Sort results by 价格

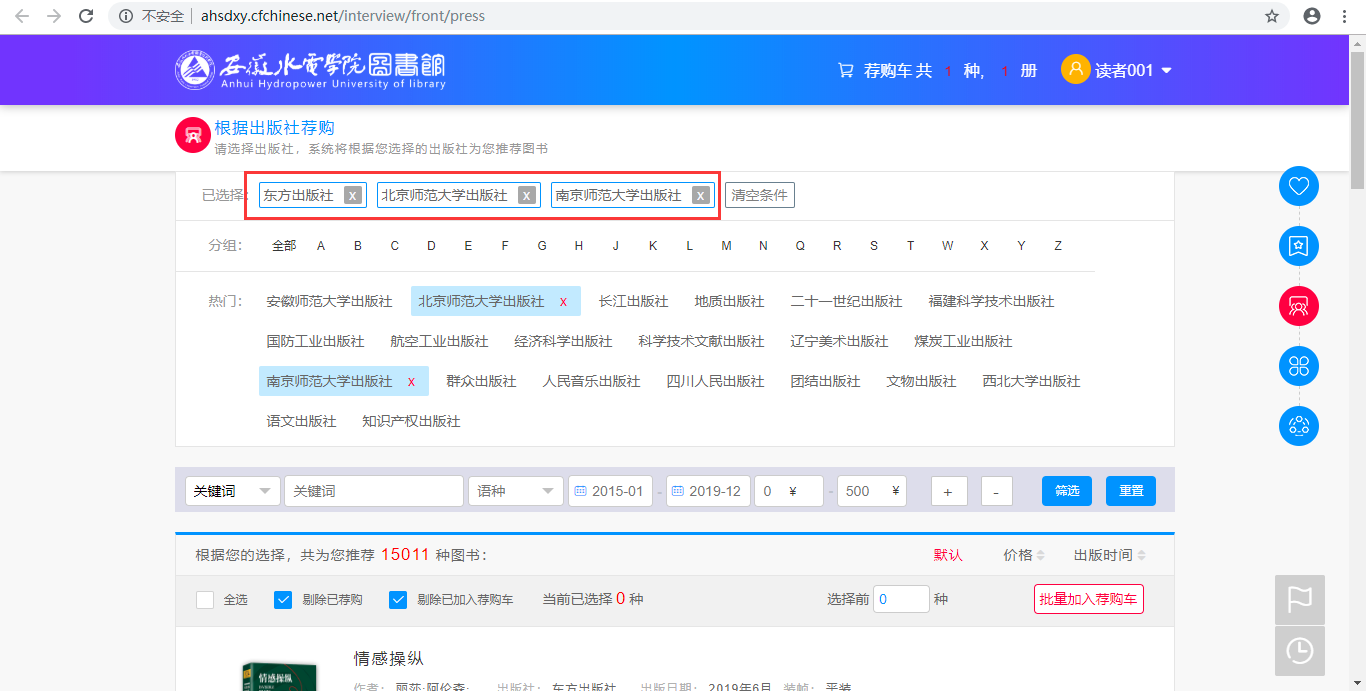click(x=1023, y=555)
